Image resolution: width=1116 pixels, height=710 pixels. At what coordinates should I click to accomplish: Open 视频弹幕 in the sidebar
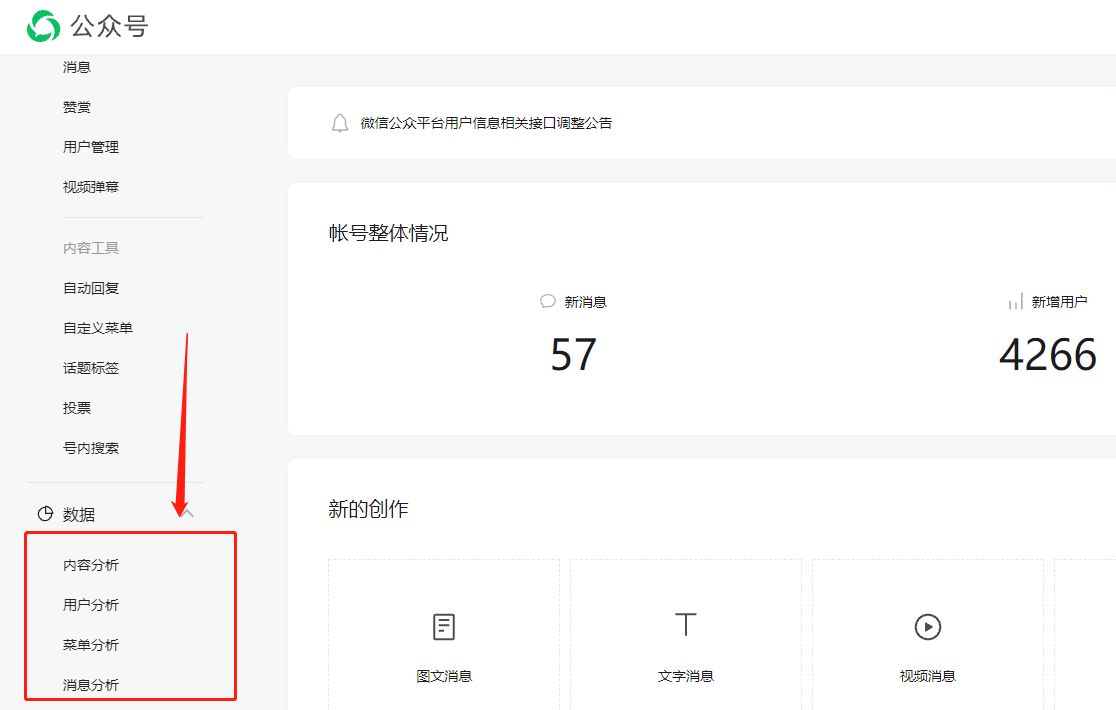tap(90, 186)
